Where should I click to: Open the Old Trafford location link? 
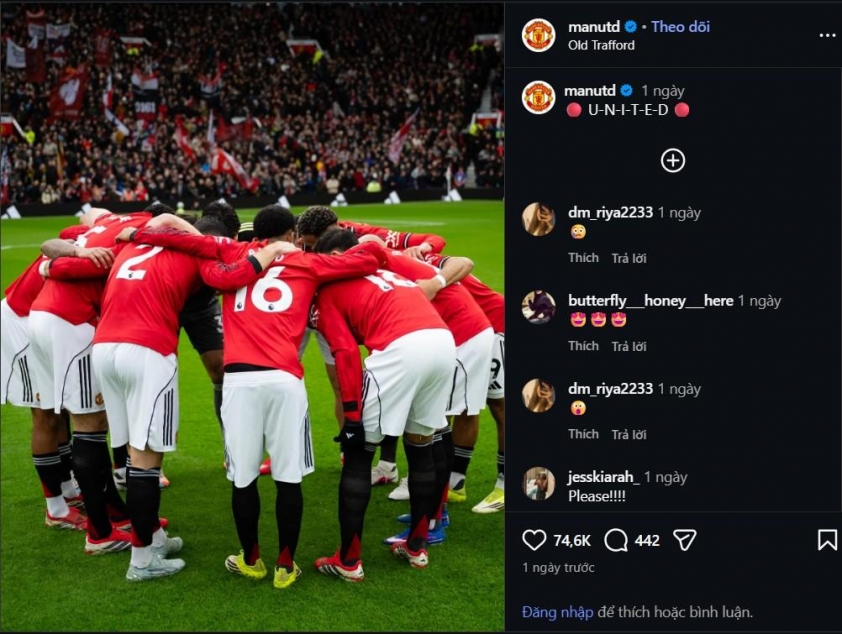pos(601,45)
